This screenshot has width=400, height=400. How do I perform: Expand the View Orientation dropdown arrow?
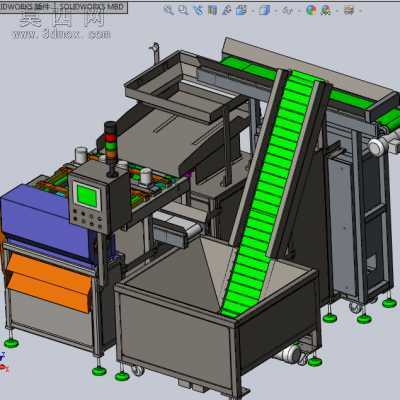[x=253, y=11]
